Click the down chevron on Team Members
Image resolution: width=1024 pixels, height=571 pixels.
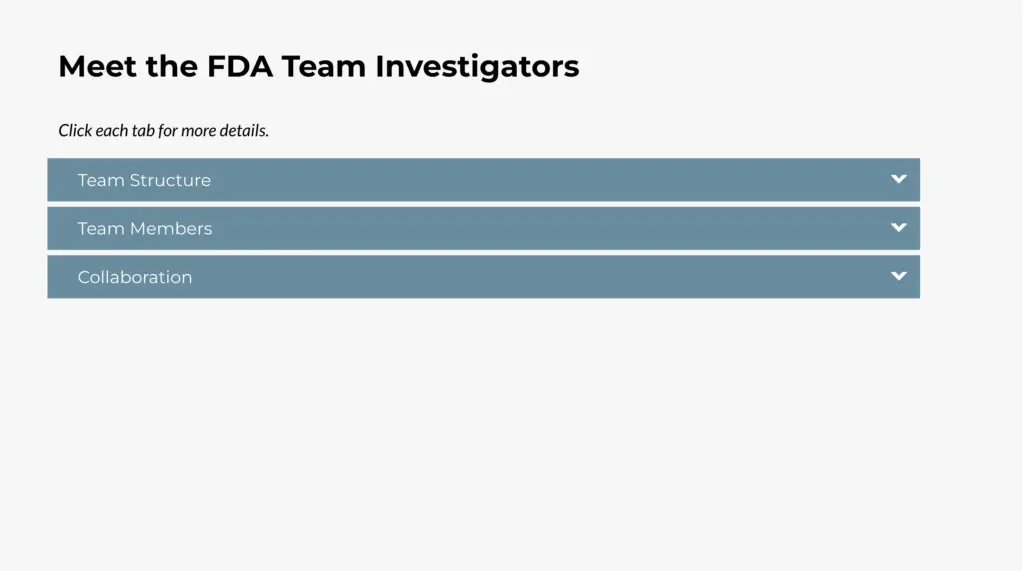pyautogui.click(x=898, y=227)
